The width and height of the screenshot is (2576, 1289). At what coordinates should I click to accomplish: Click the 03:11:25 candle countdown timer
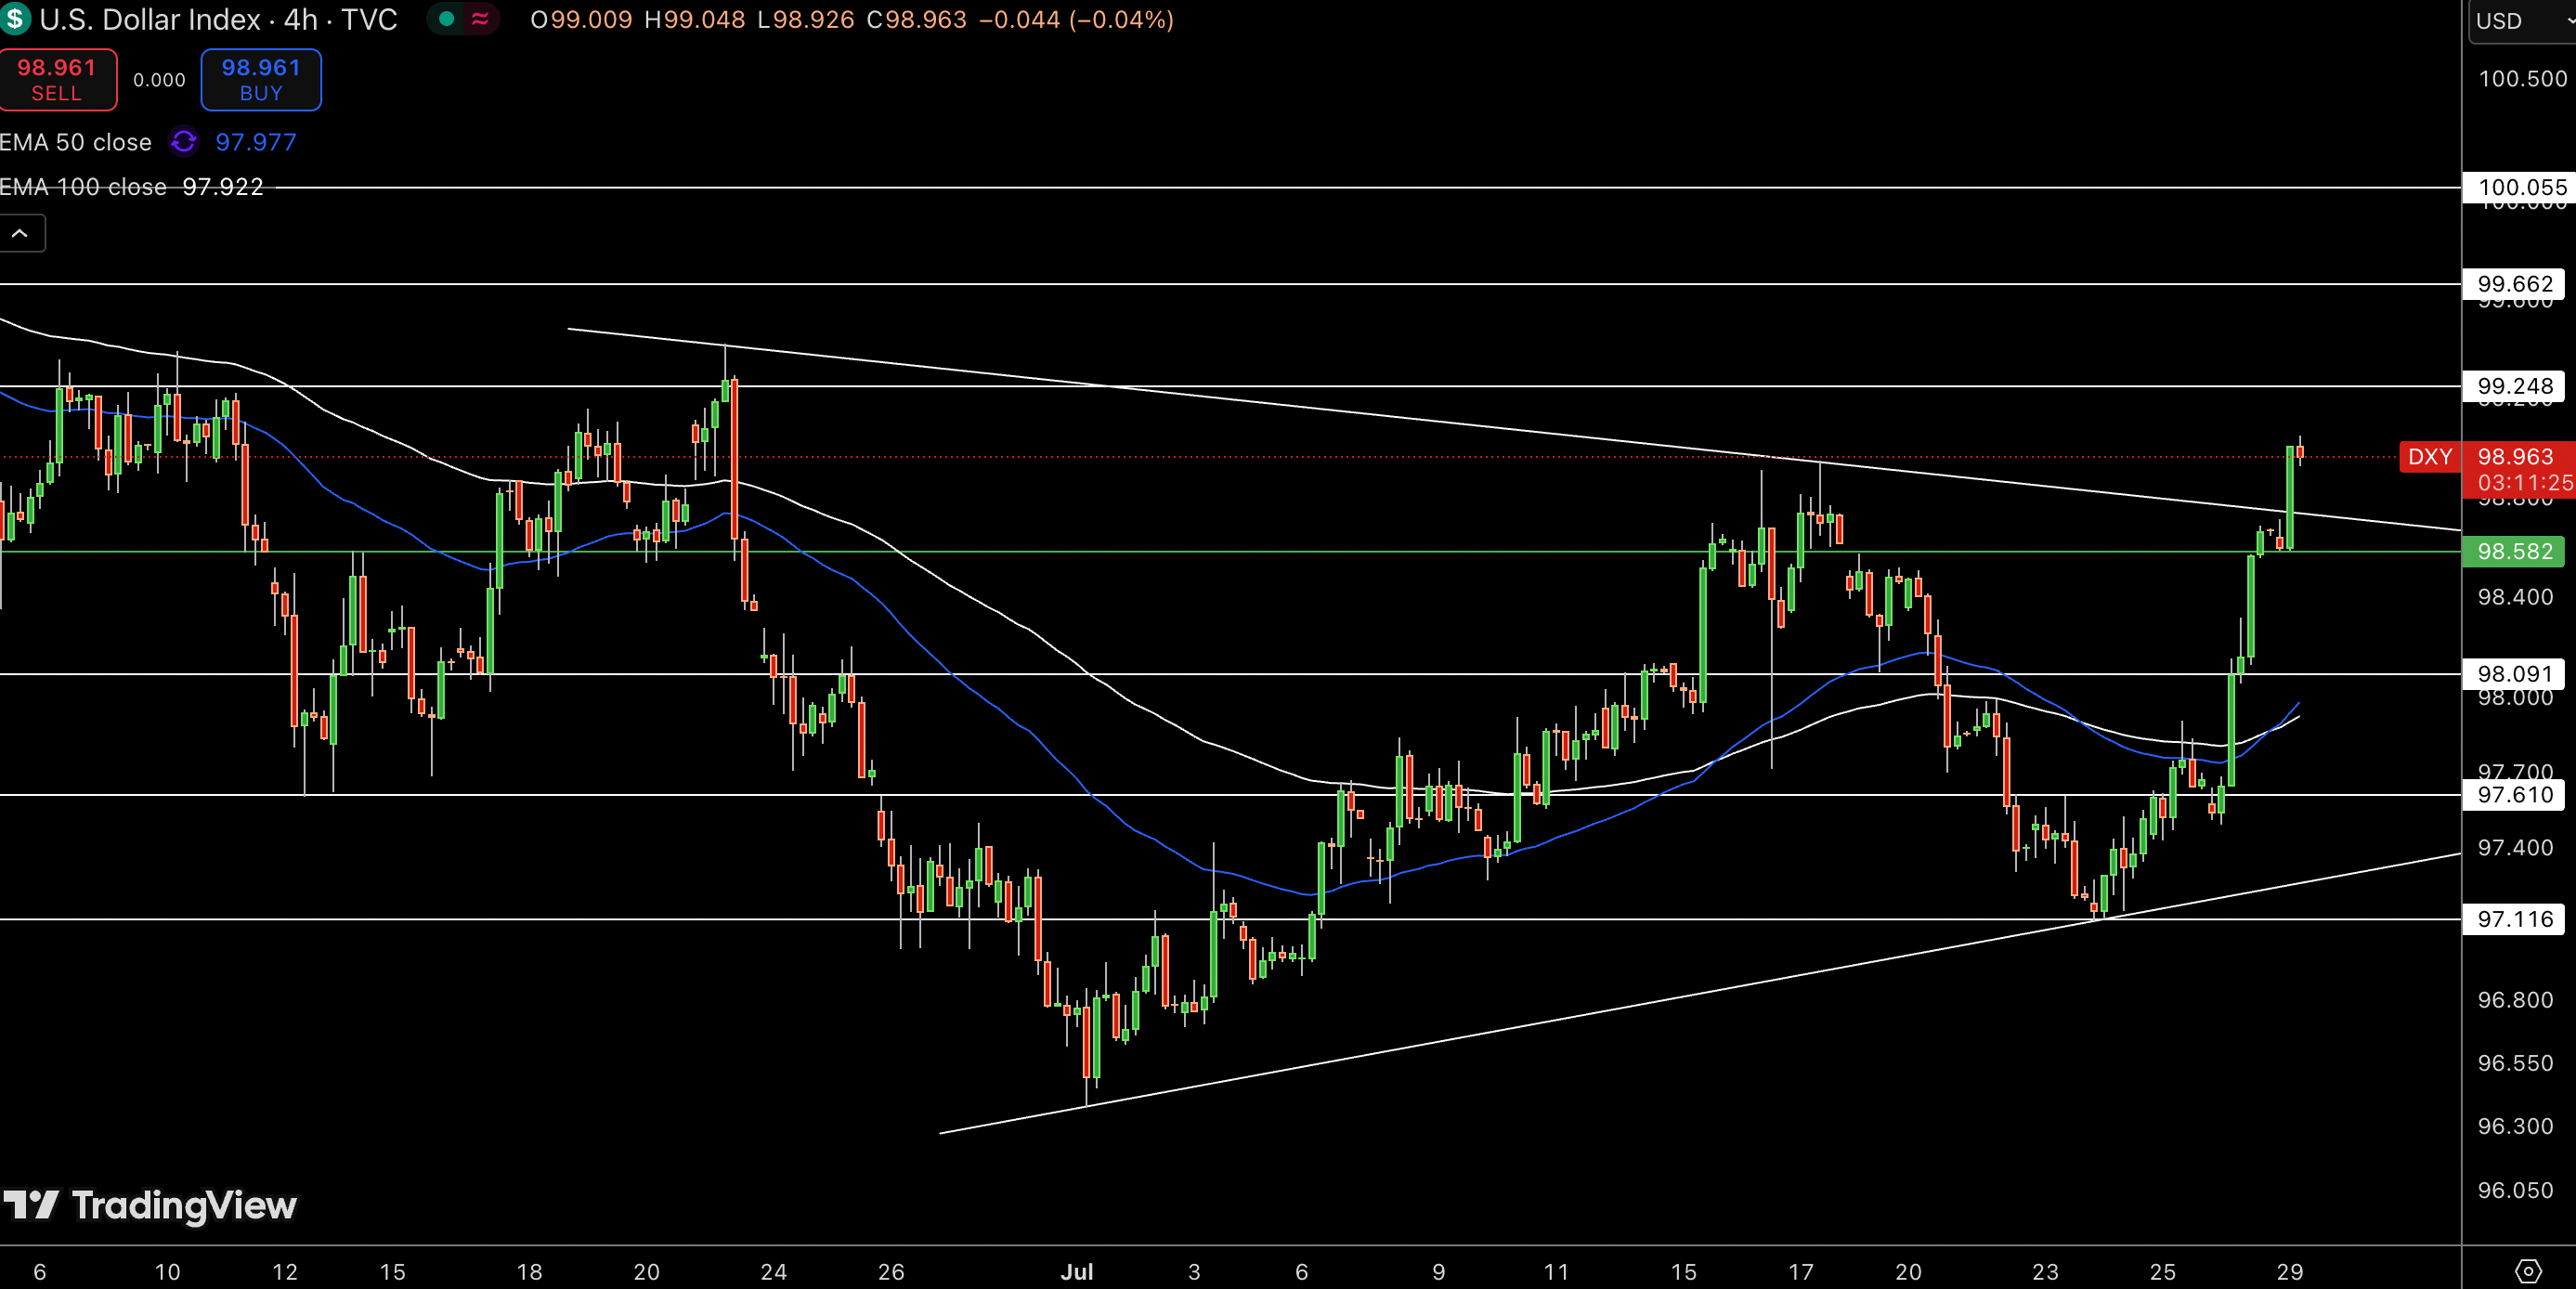click(x=2524, y=483)
